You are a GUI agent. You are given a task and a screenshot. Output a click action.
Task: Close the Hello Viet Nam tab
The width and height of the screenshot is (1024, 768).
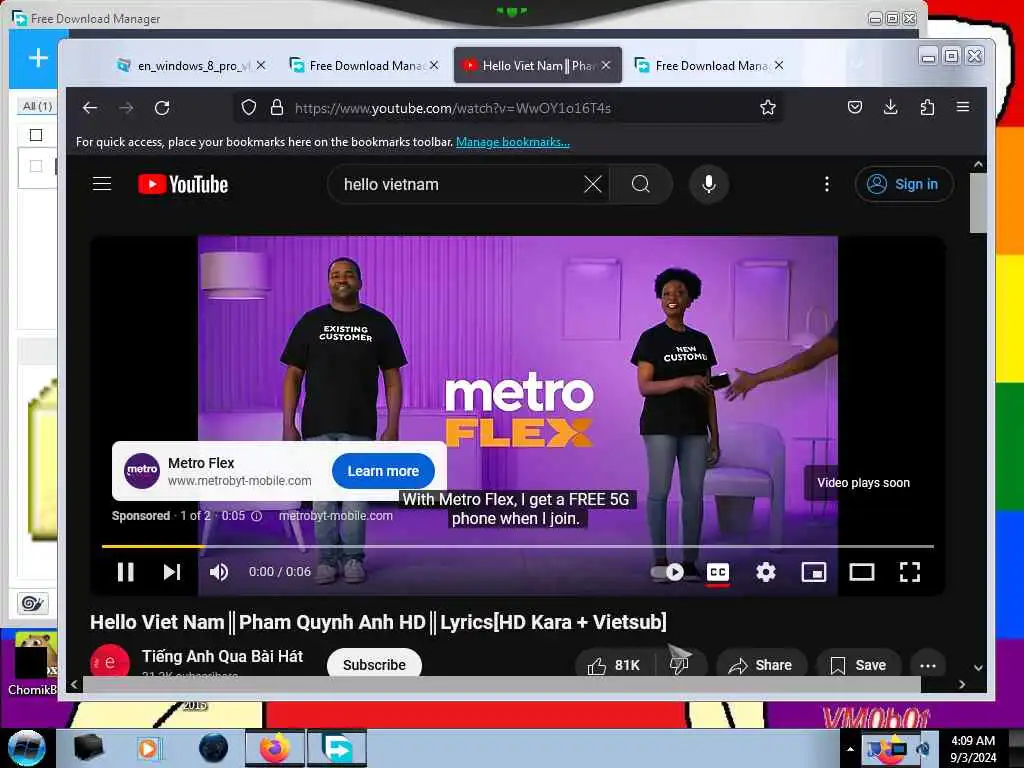tap(606, 65)
